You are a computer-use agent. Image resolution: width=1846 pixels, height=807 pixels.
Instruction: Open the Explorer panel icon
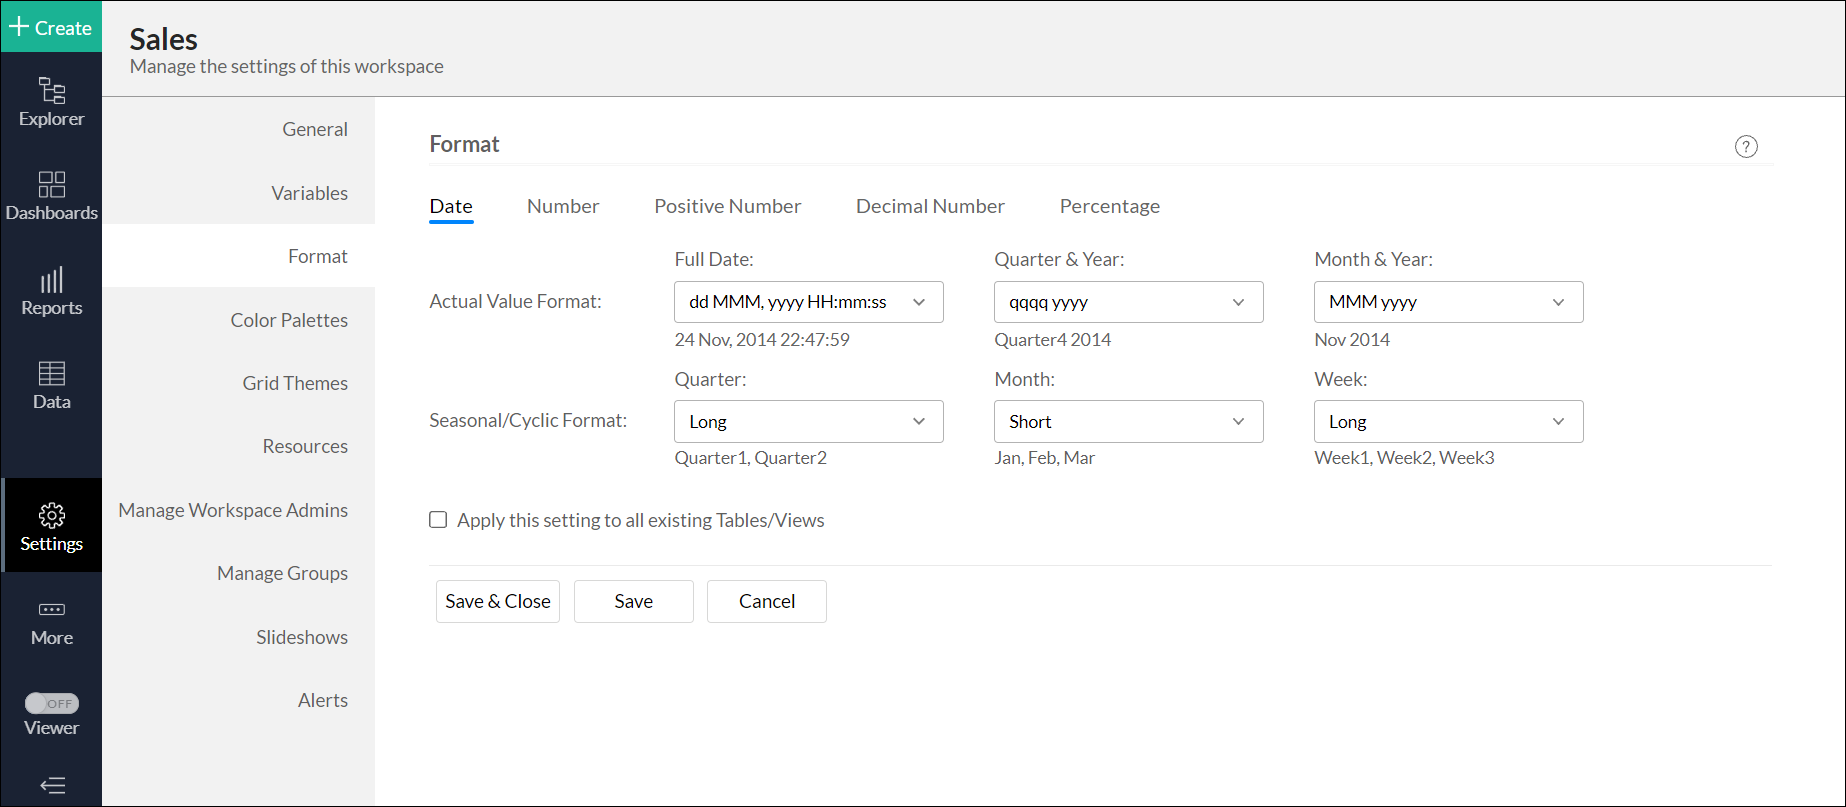(51, 91)
